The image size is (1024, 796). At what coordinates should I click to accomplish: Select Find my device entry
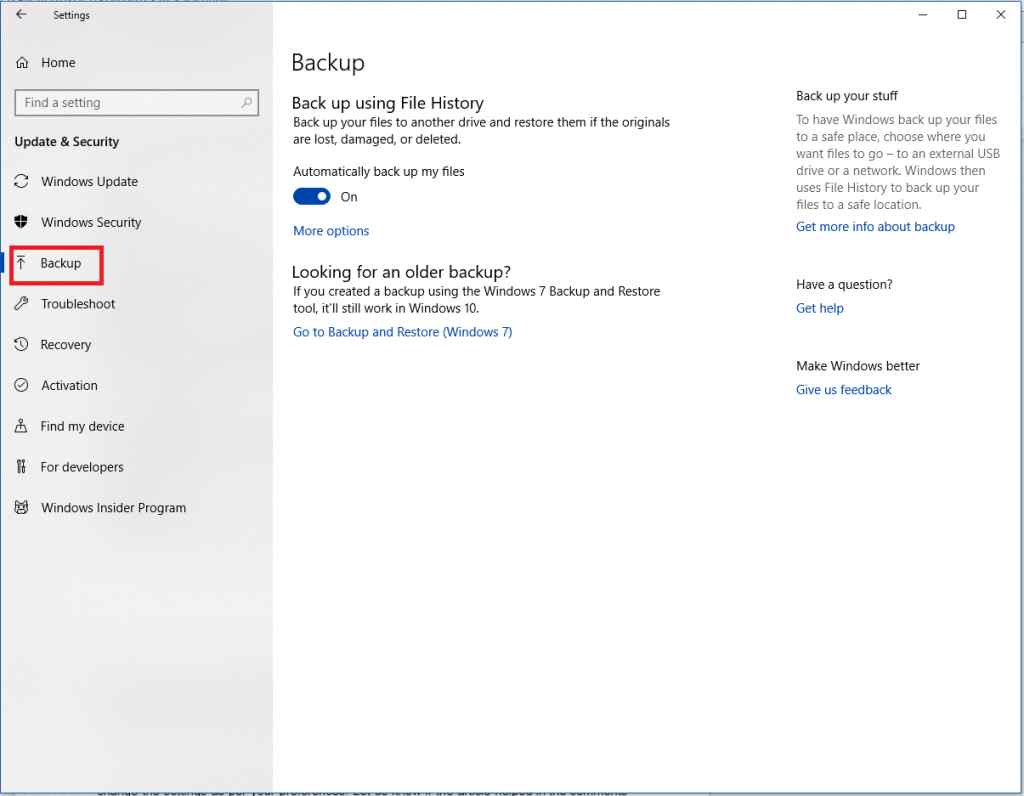click(82, 426)
